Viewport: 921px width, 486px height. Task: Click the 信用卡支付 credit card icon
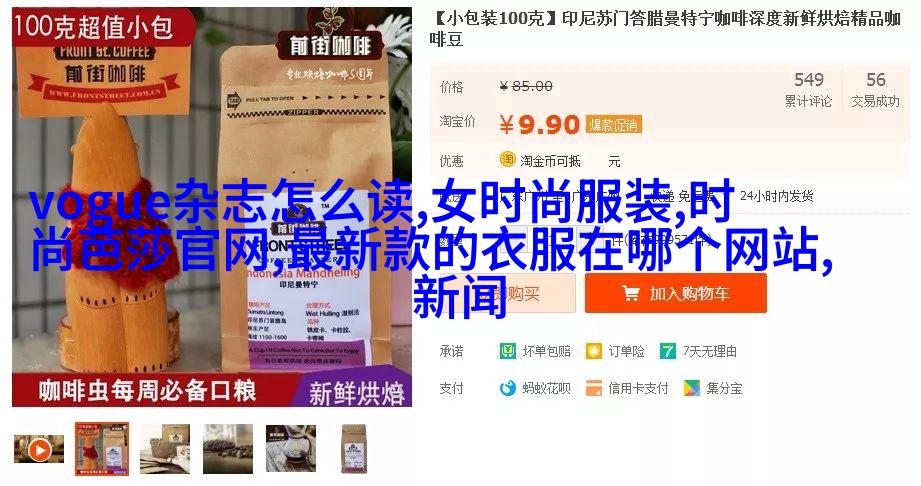pyautogui.click(x=594, y=388)
